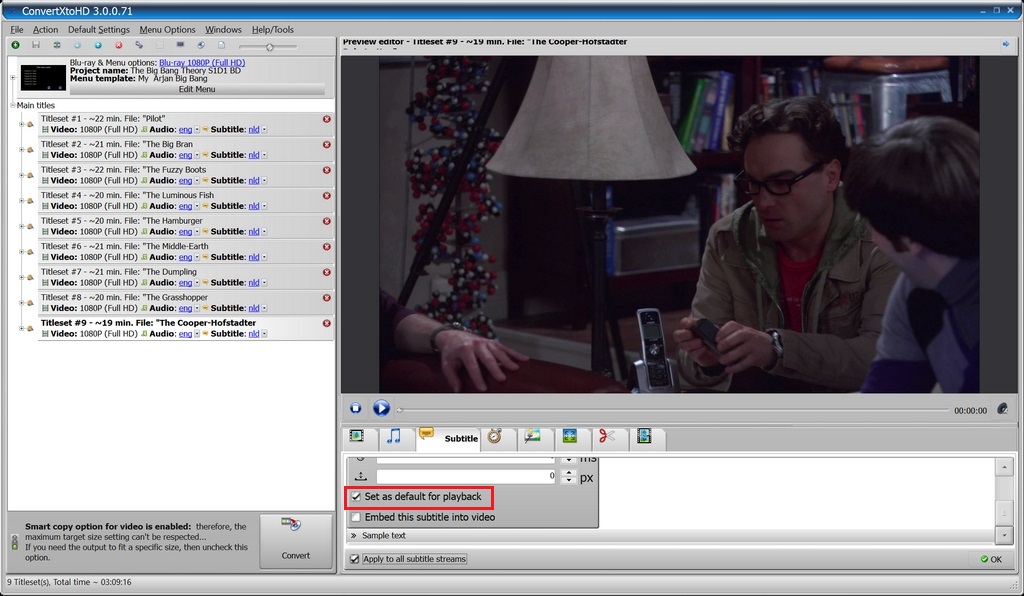
Task: Open the Action menu
Action: (x=46, y=29)
